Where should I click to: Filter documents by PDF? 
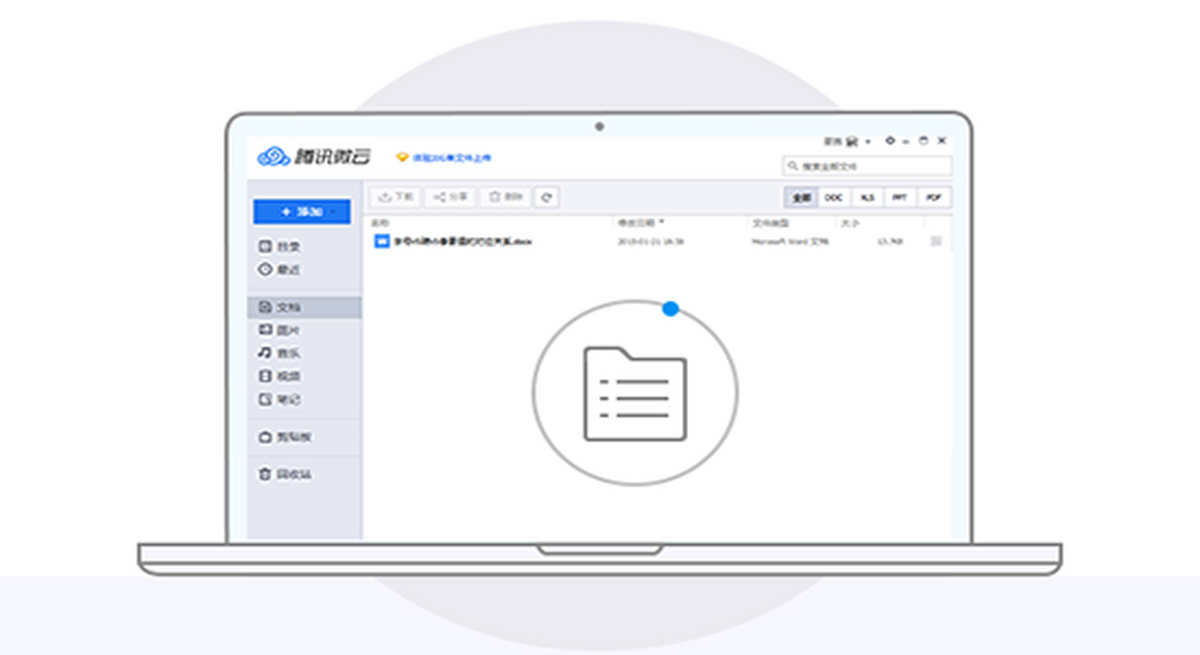coord(935,198)
